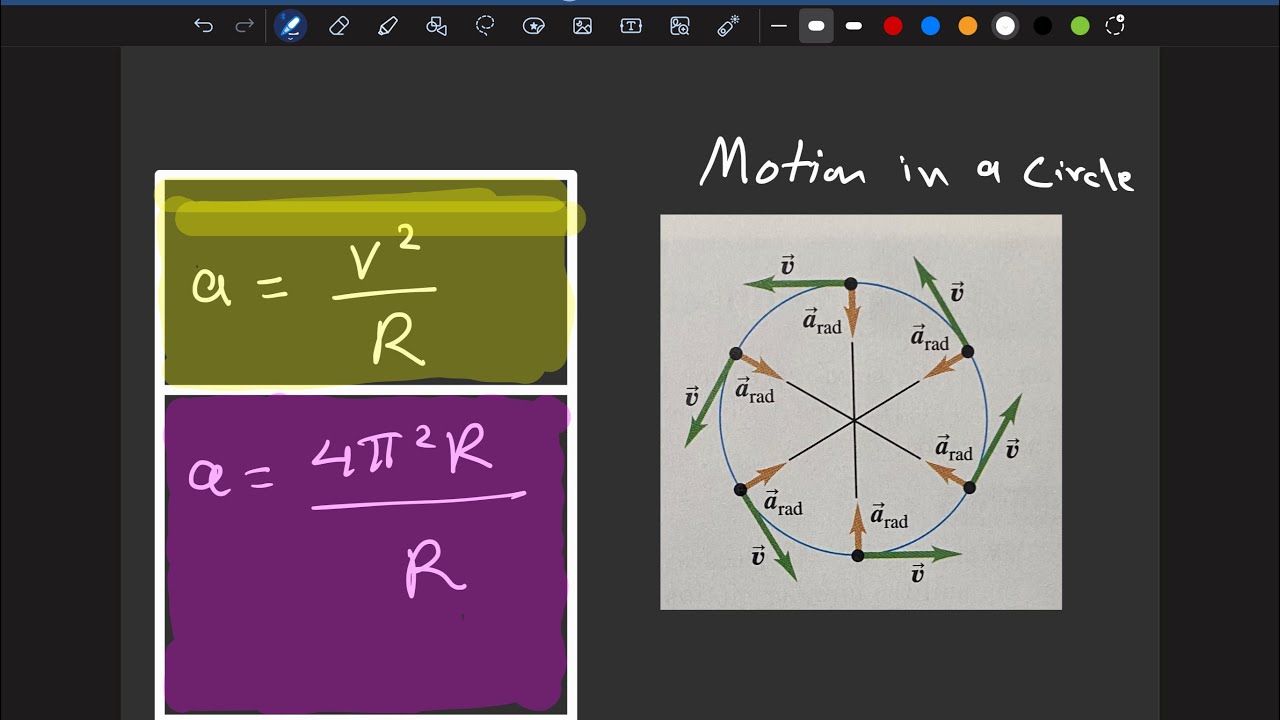This screenshot has height=720, width=1280.
Task: Choose the thick selected stroke thickness
Action: (816, 26)
